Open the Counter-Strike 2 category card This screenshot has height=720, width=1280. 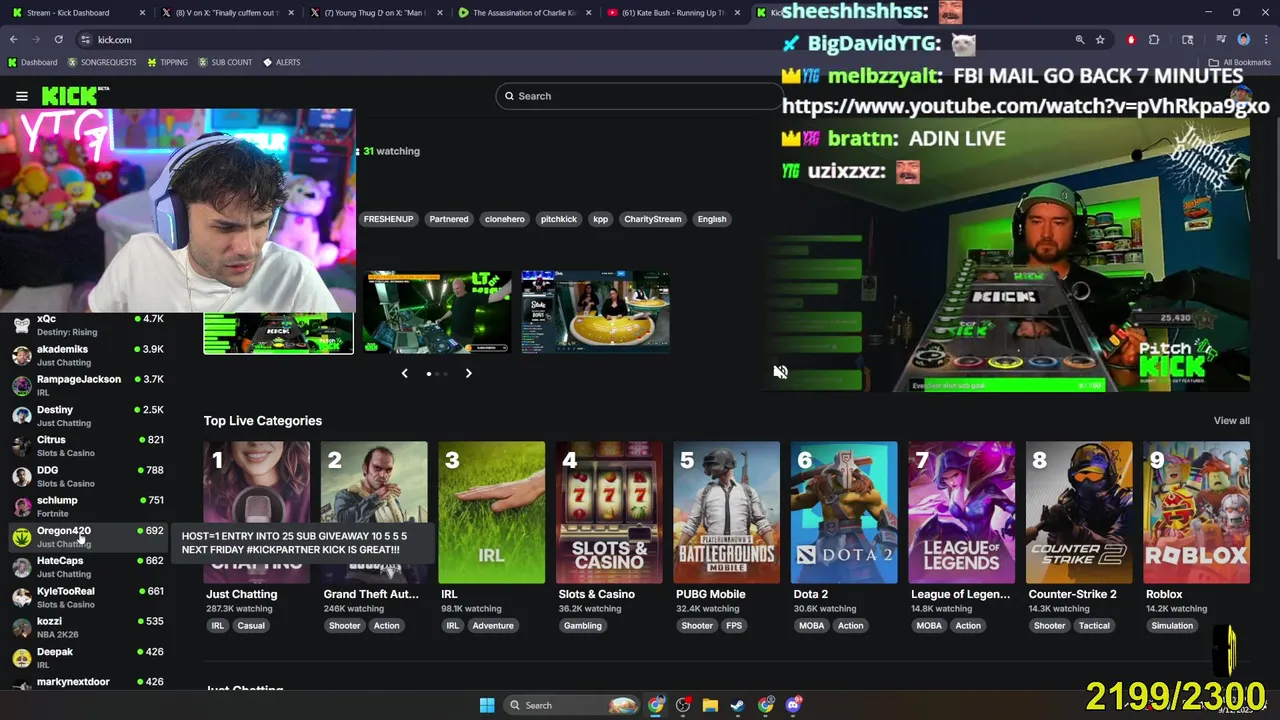1079,512
